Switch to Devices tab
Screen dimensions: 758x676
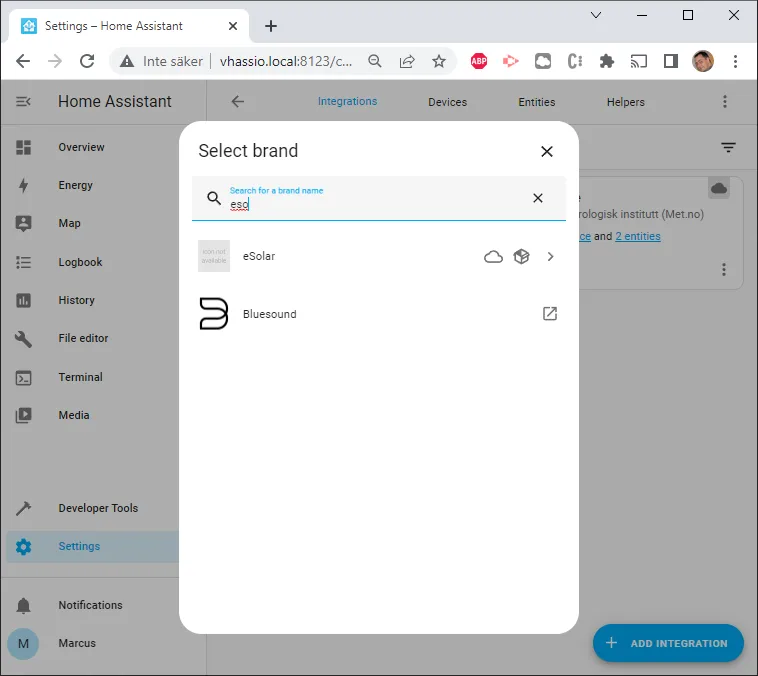(x=447, y=102)
